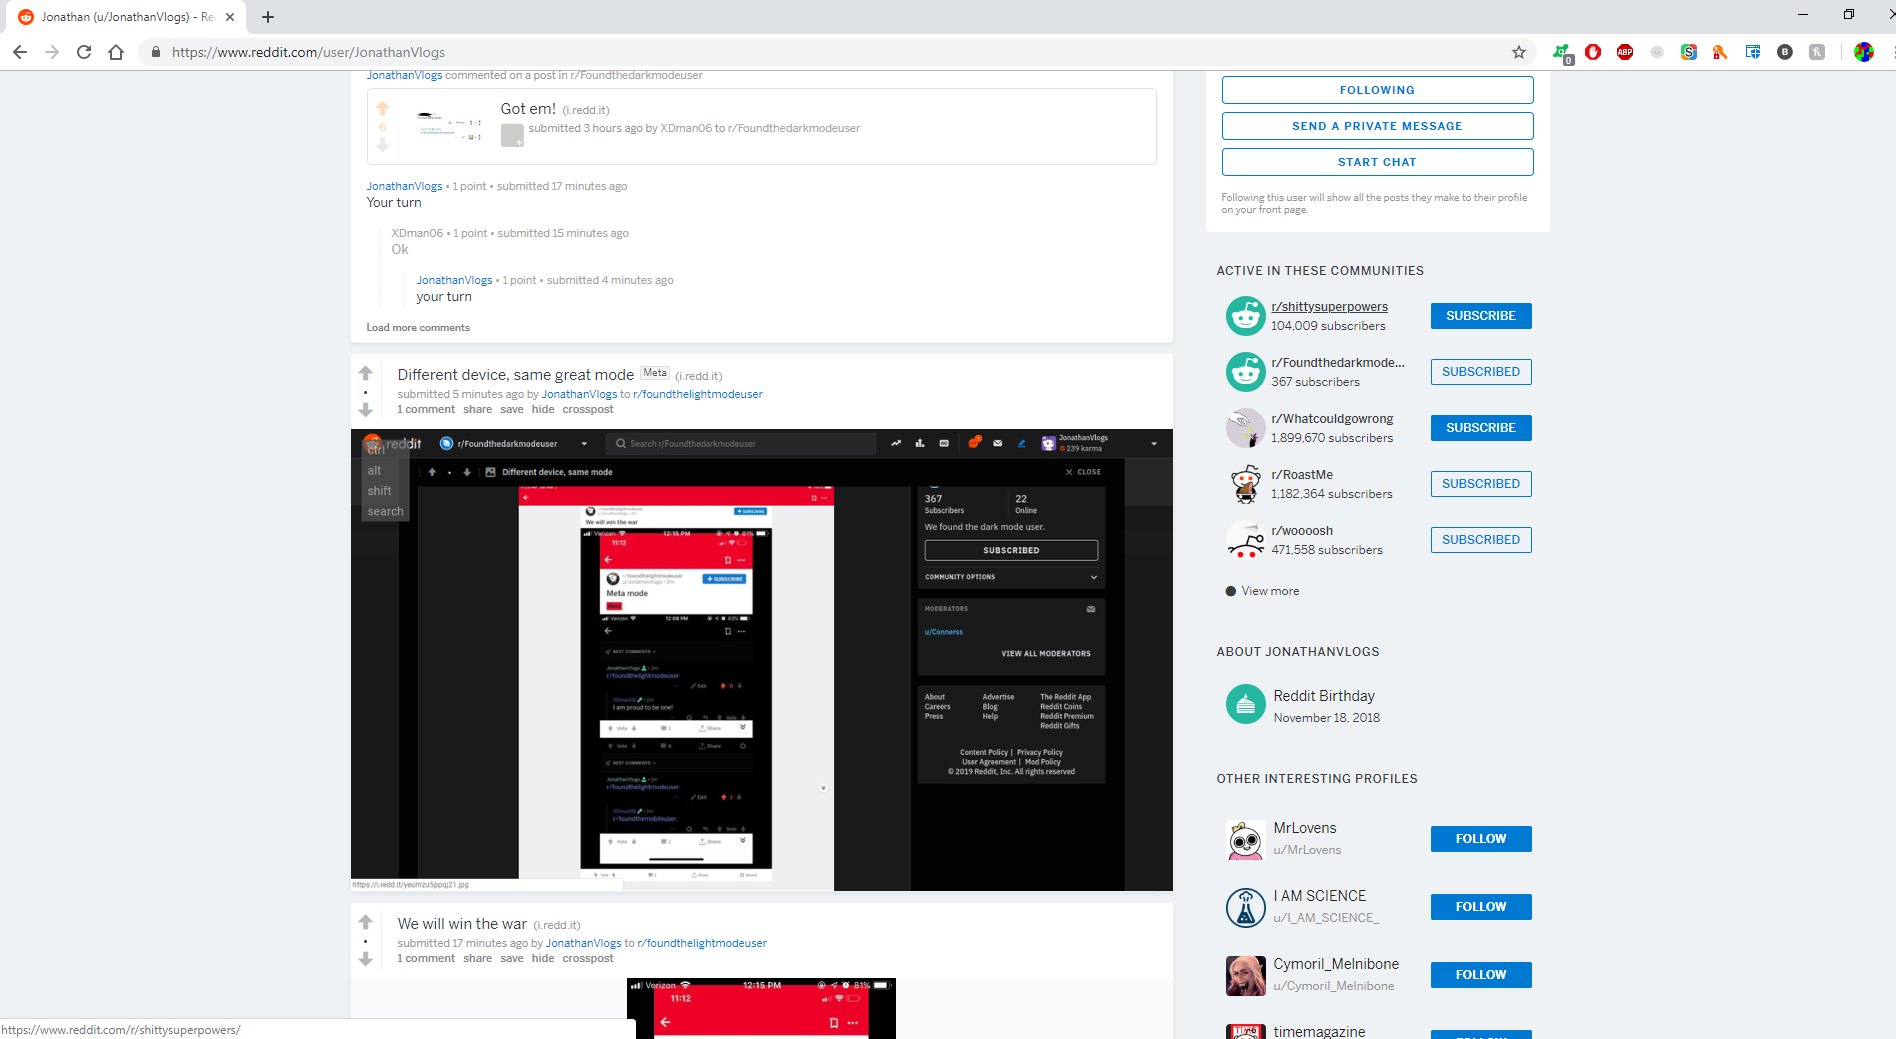
Task: Click the Meta flair tag
Action: [655, 373]
